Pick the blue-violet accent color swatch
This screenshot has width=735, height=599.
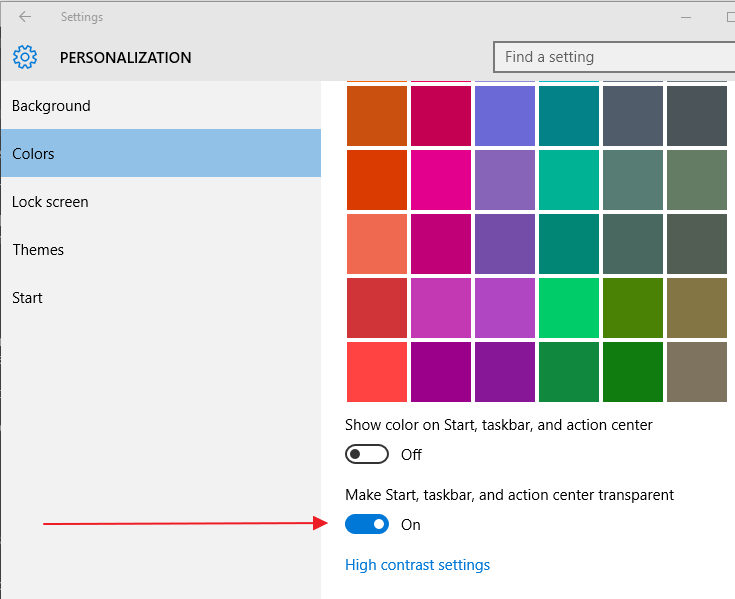coord(505,116)
